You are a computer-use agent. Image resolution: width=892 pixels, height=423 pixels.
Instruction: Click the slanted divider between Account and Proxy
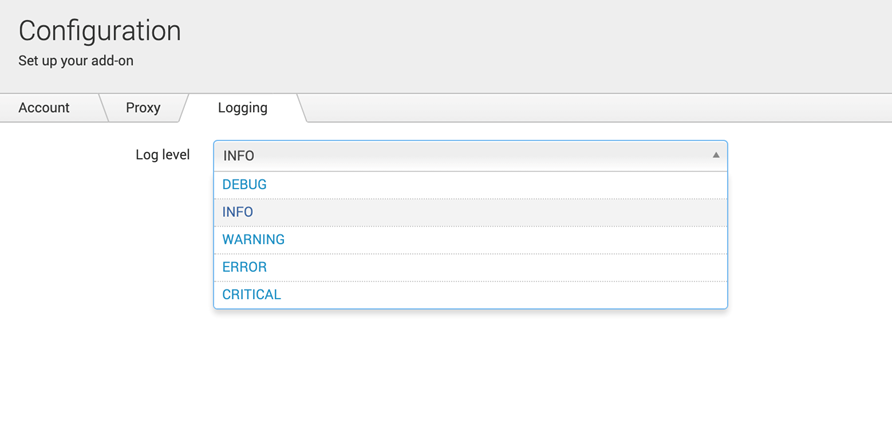click(104, 108)
